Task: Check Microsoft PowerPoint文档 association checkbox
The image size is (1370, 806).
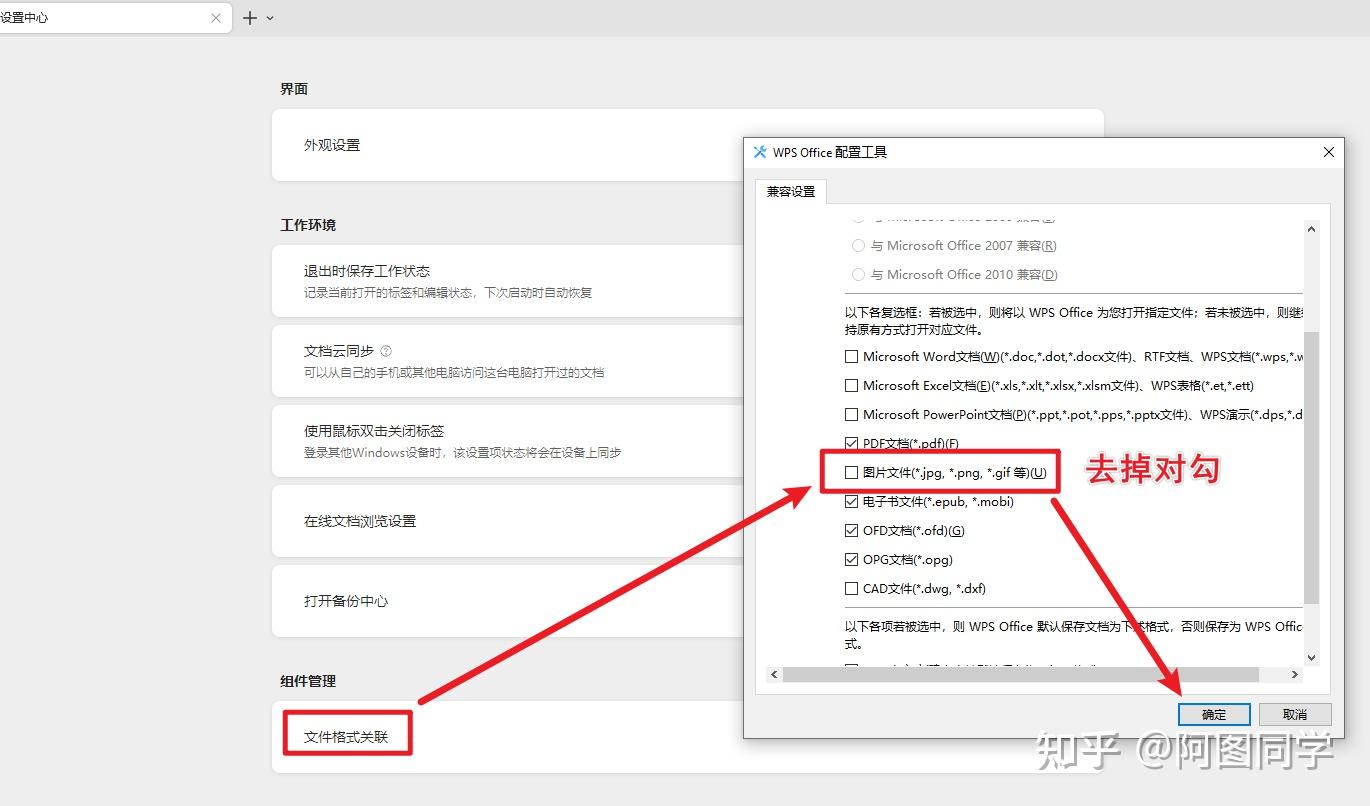Action: [852, 414]
